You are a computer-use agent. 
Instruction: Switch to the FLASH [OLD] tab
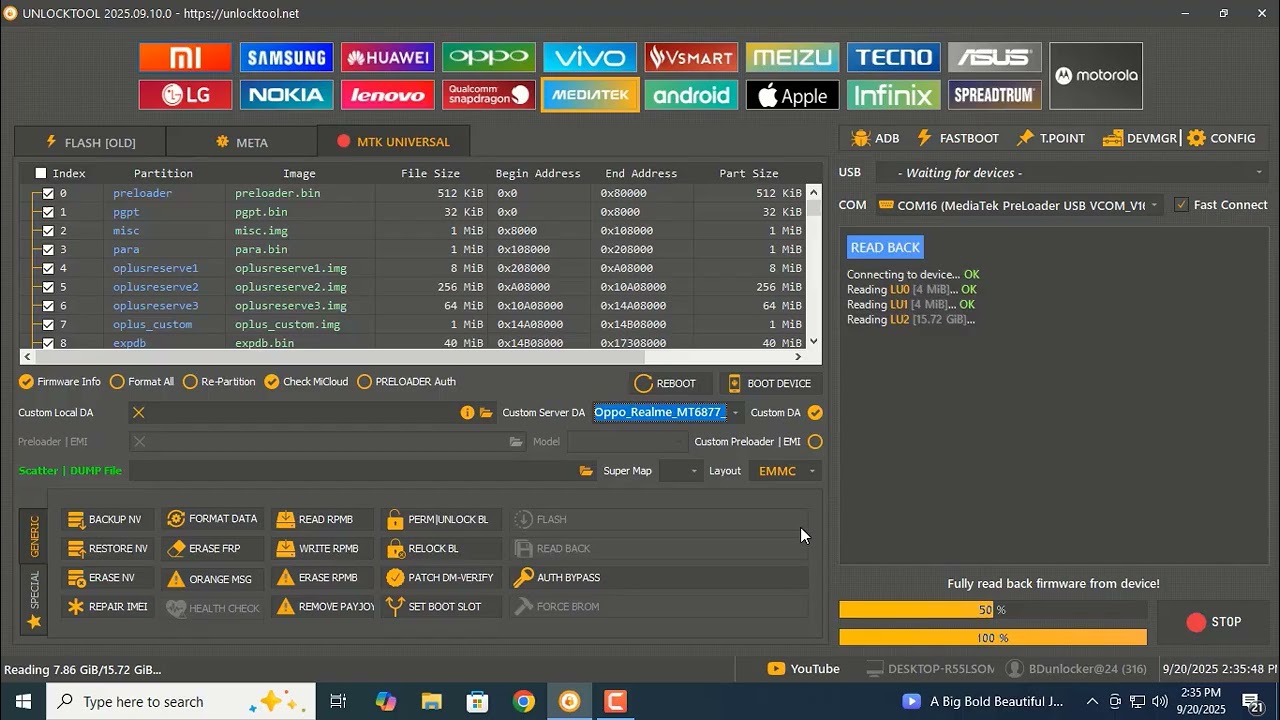(x=91, y=142)
